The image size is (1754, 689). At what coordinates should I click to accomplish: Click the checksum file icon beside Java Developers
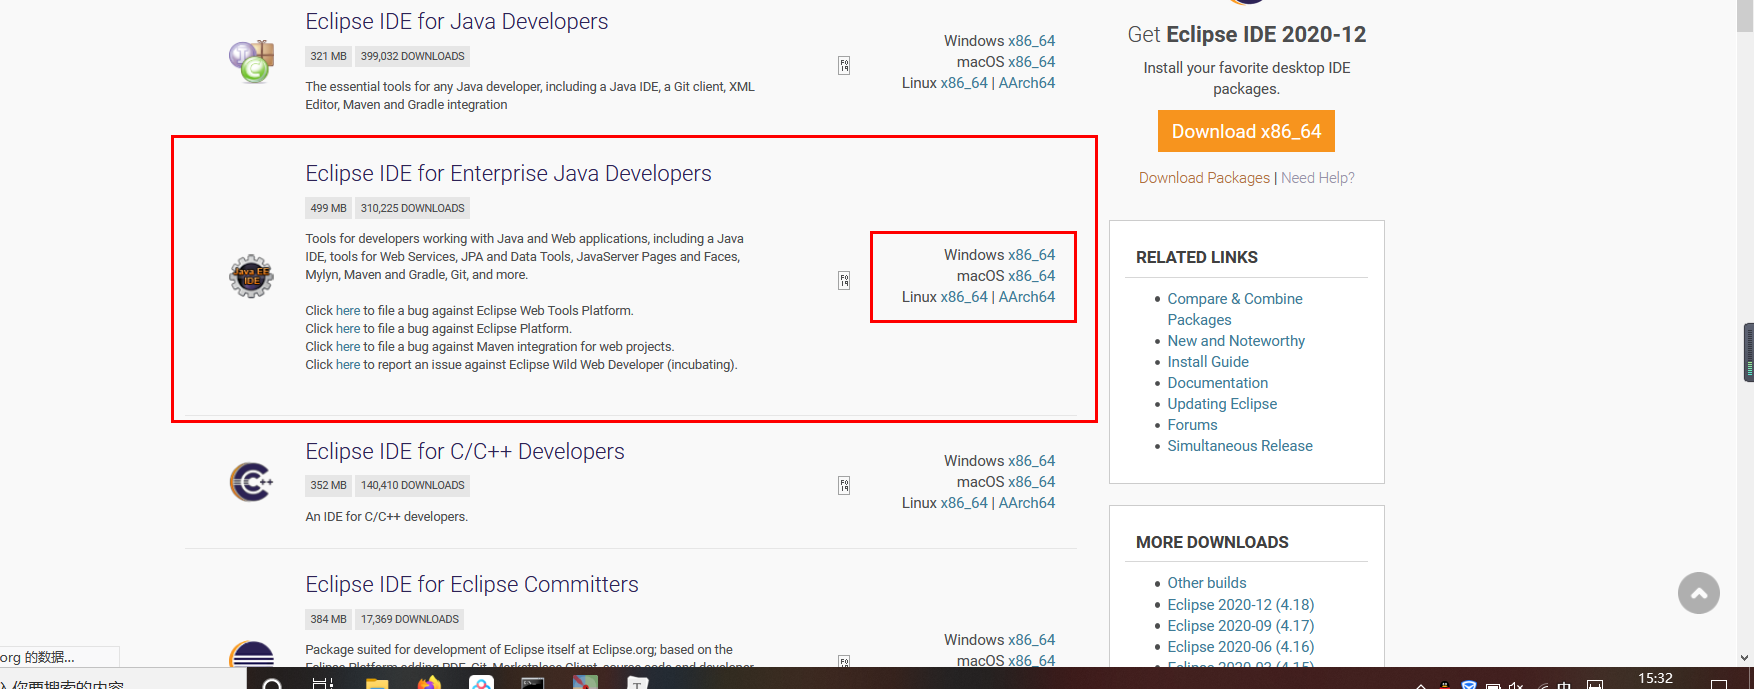[844, 66]
